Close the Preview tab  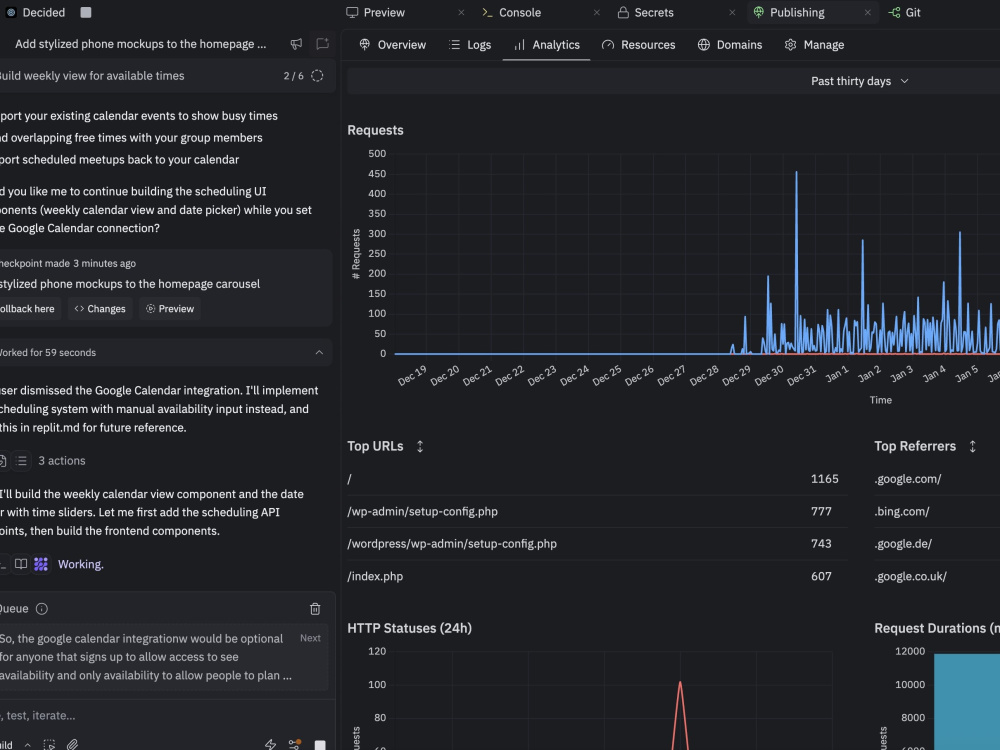(x=461, y=12)
